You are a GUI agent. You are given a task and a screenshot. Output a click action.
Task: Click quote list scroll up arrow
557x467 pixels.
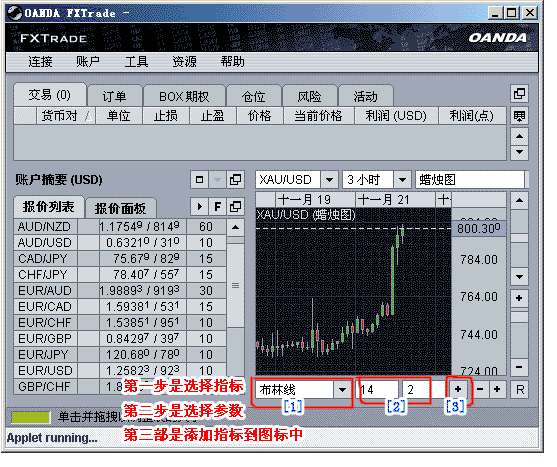click(236, 227)
